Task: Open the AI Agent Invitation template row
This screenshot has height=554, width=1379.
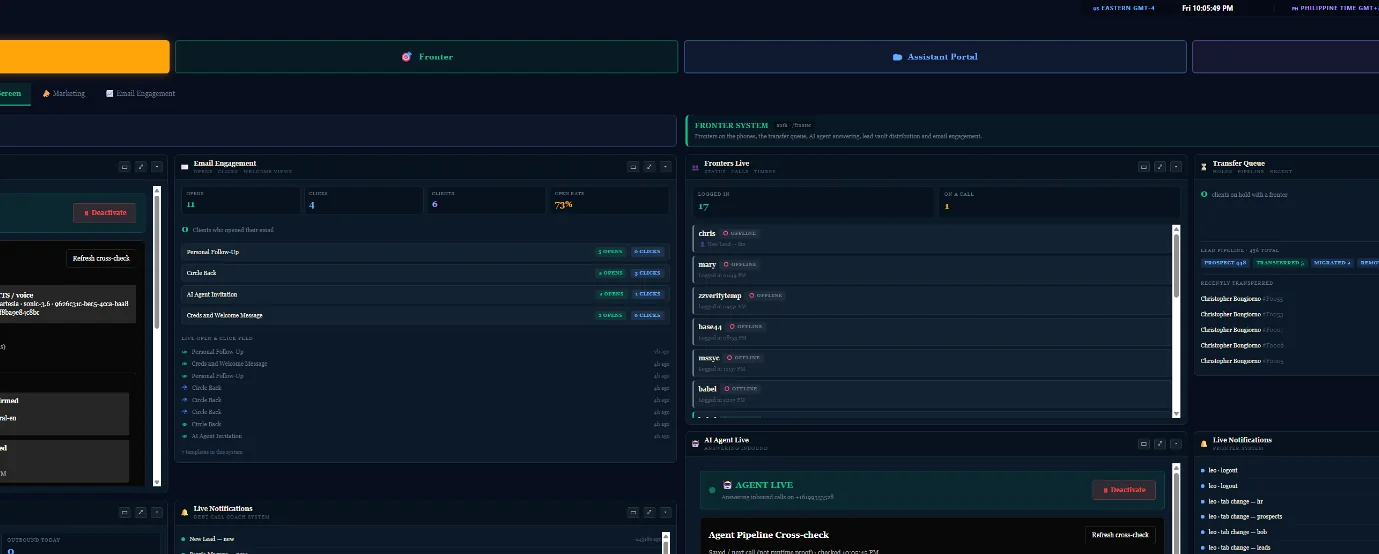Action: point(425,294)
